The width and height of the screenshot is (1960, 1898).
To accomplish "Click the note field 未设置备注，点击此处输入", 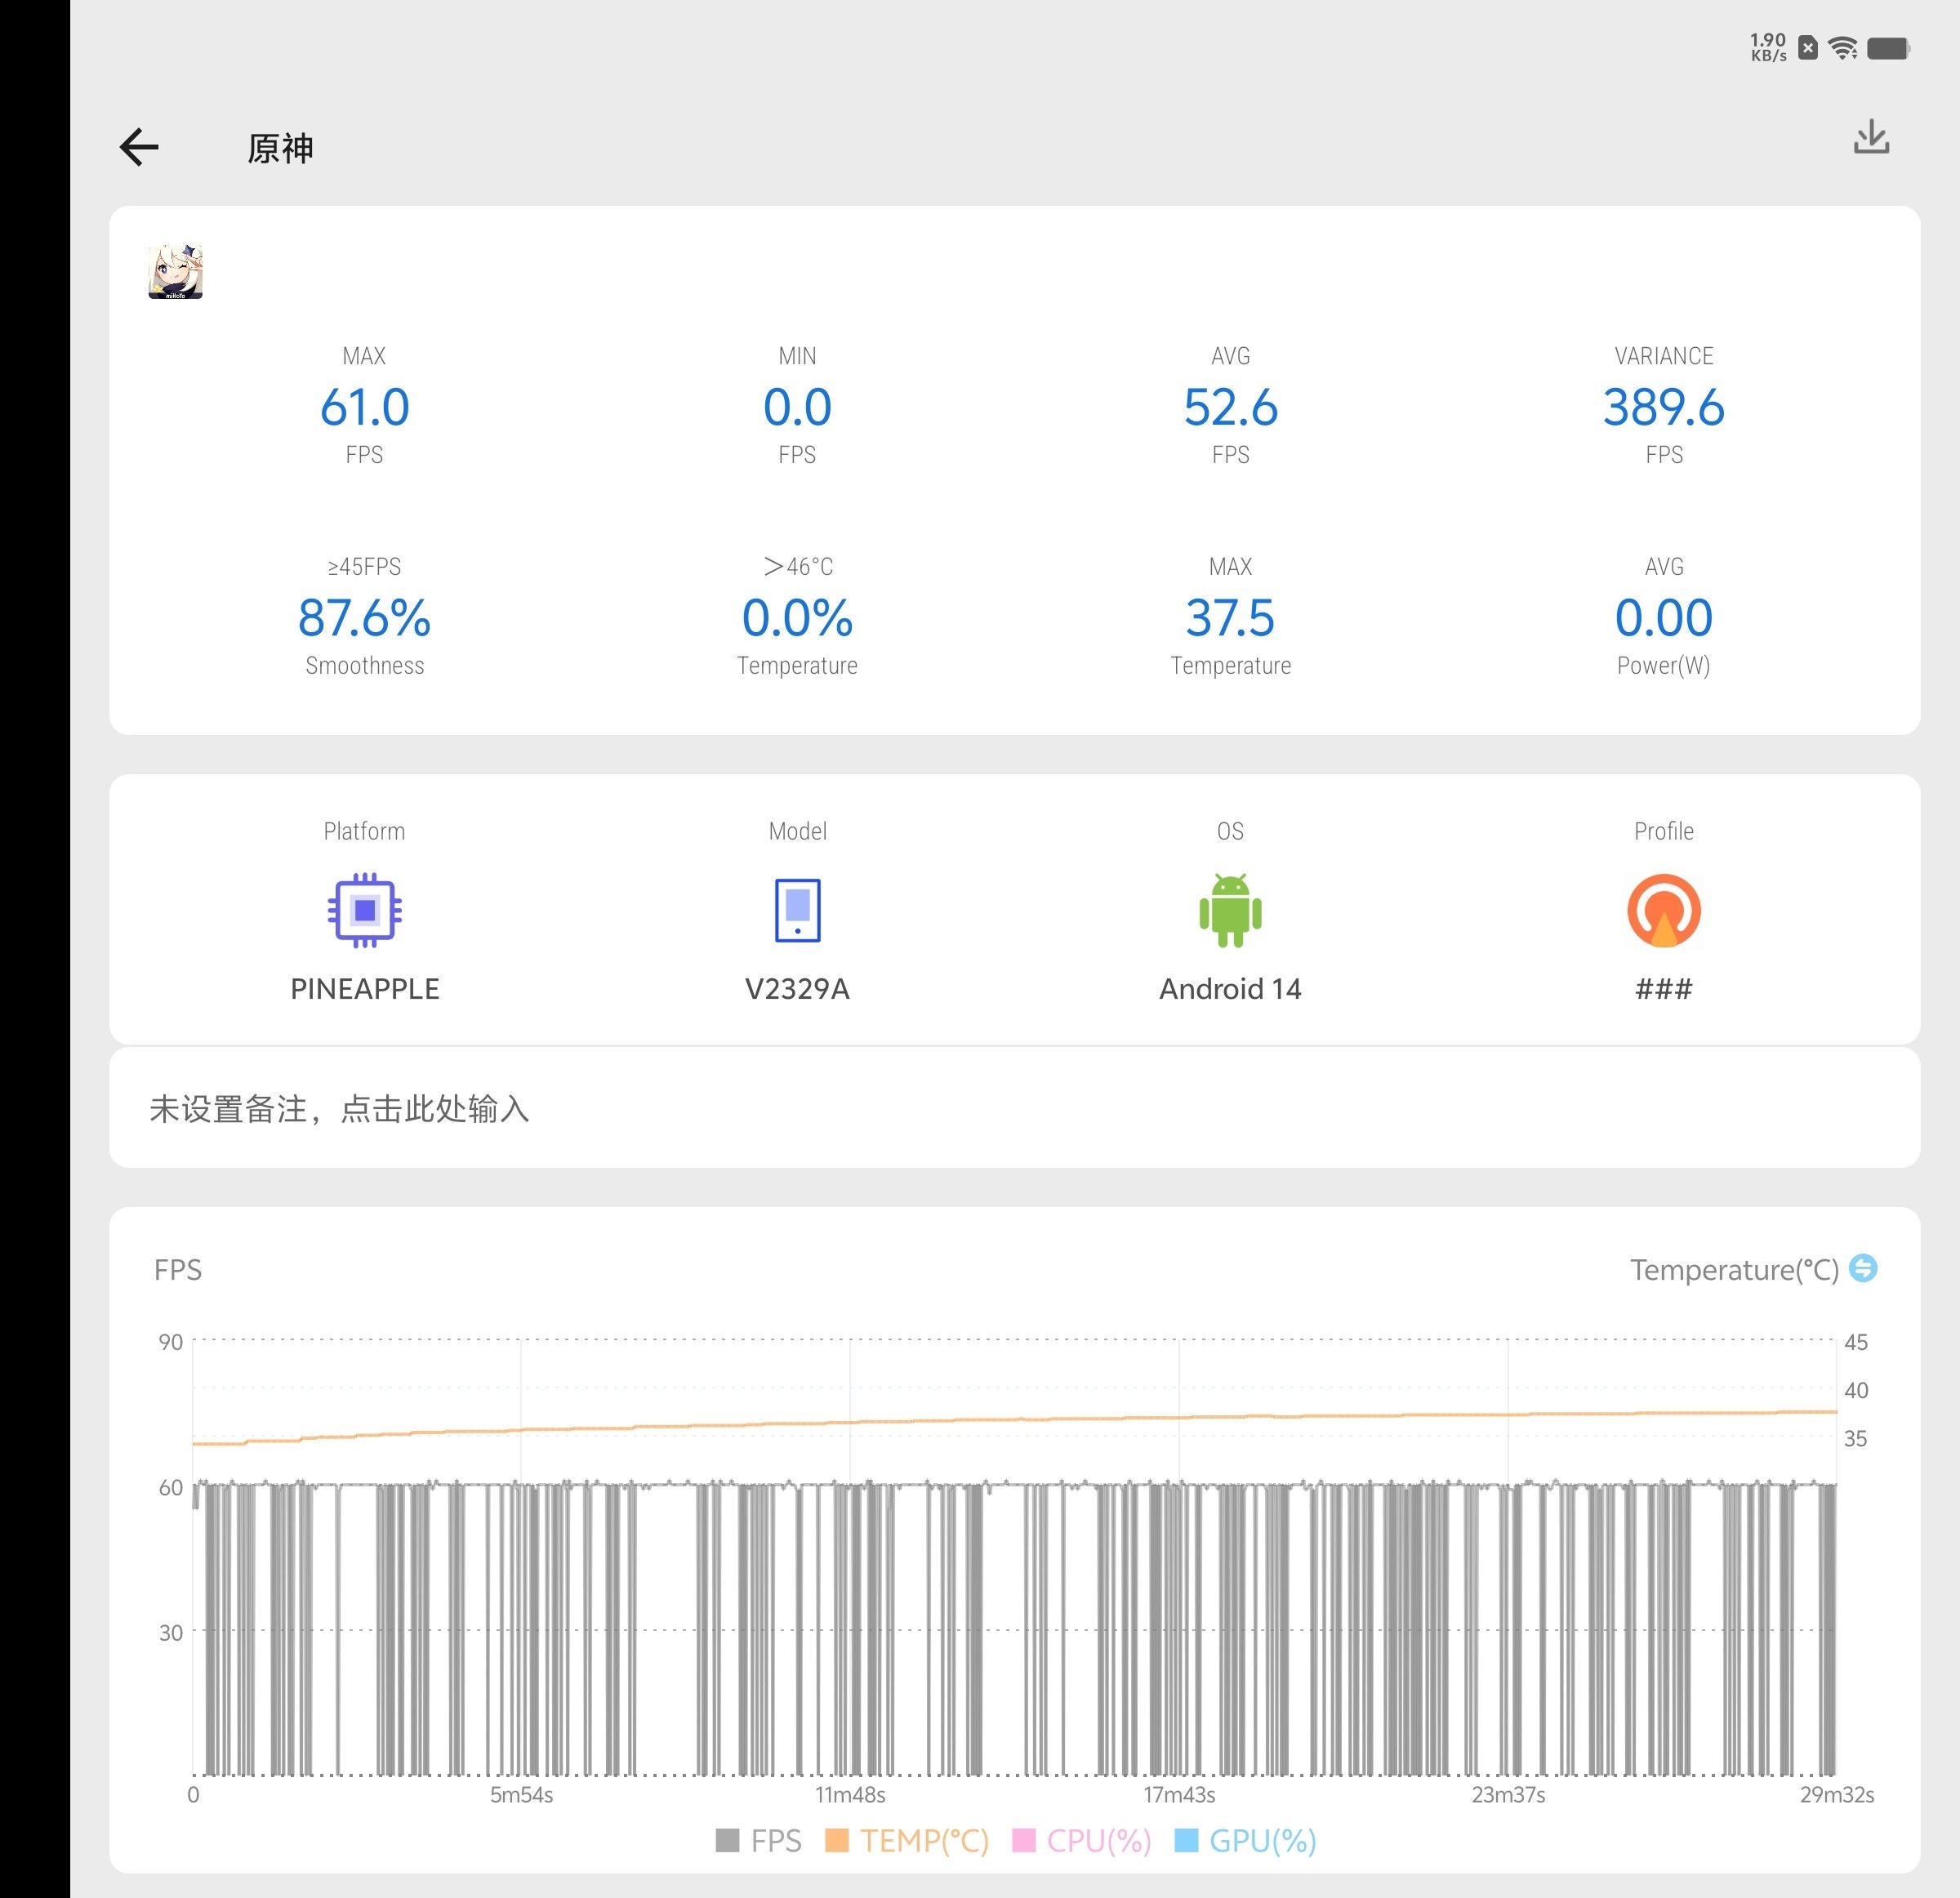I will (1014, 1108).
